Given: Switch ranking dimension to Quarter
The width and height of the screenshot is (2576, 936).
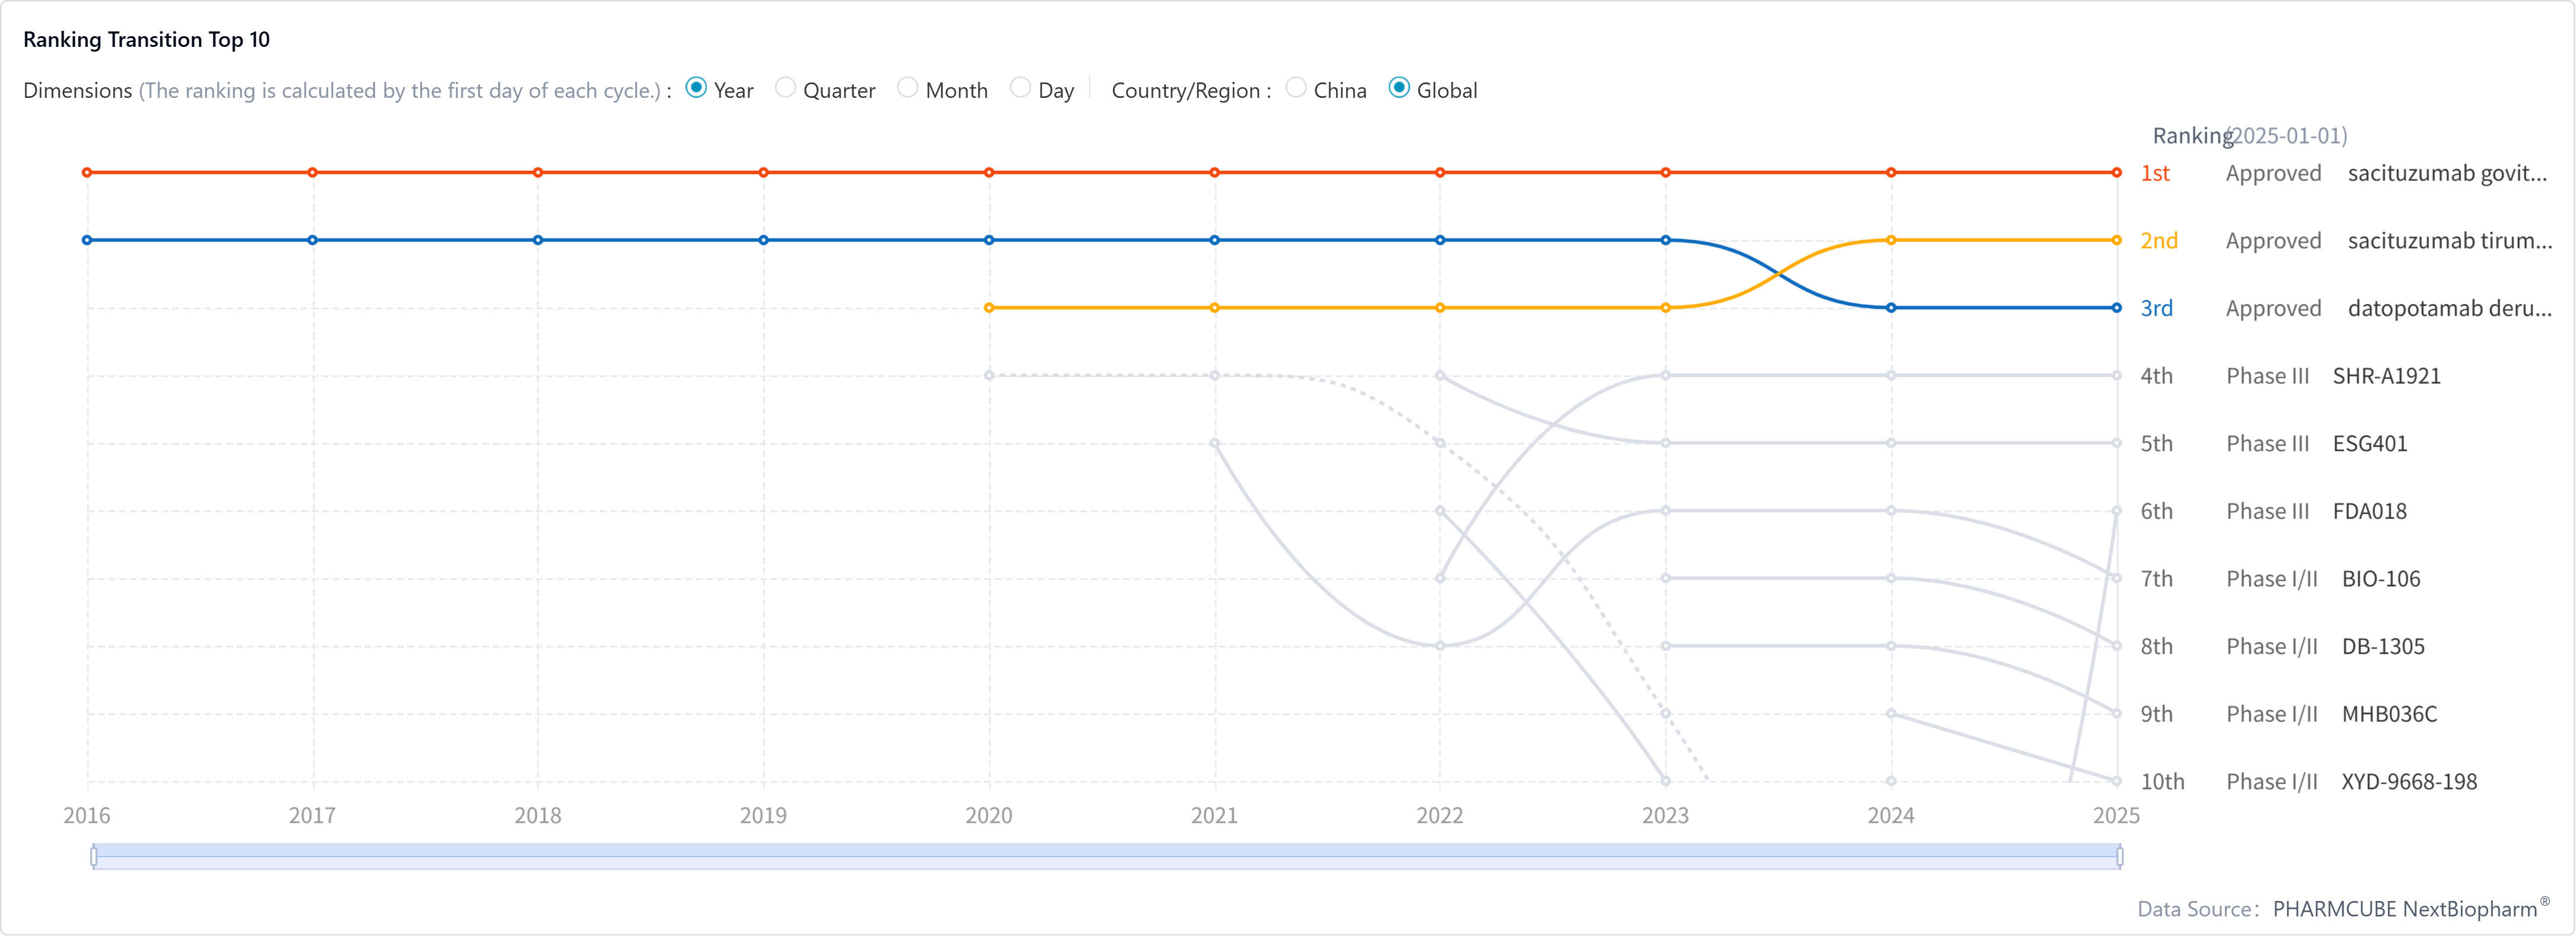Looking at the screenshot, I should point(786,89).
